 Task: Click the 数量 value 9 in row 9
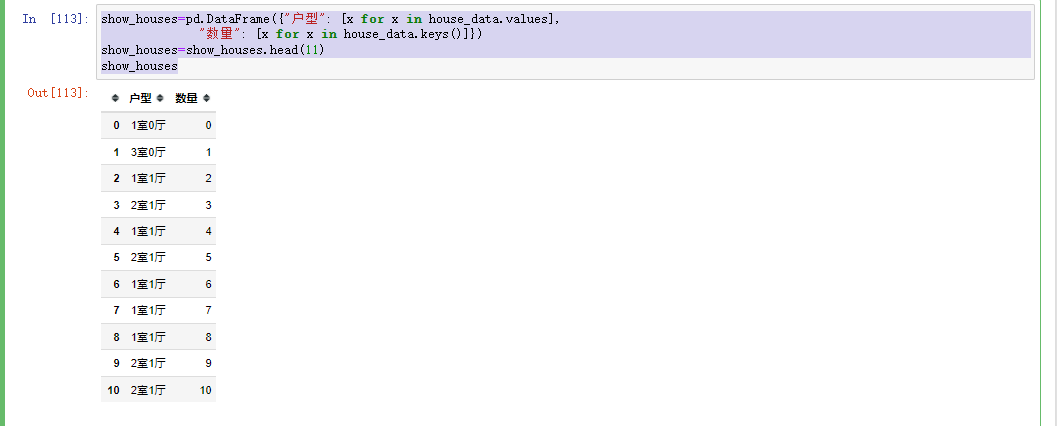pyautogui.click(x=208, y=363)
